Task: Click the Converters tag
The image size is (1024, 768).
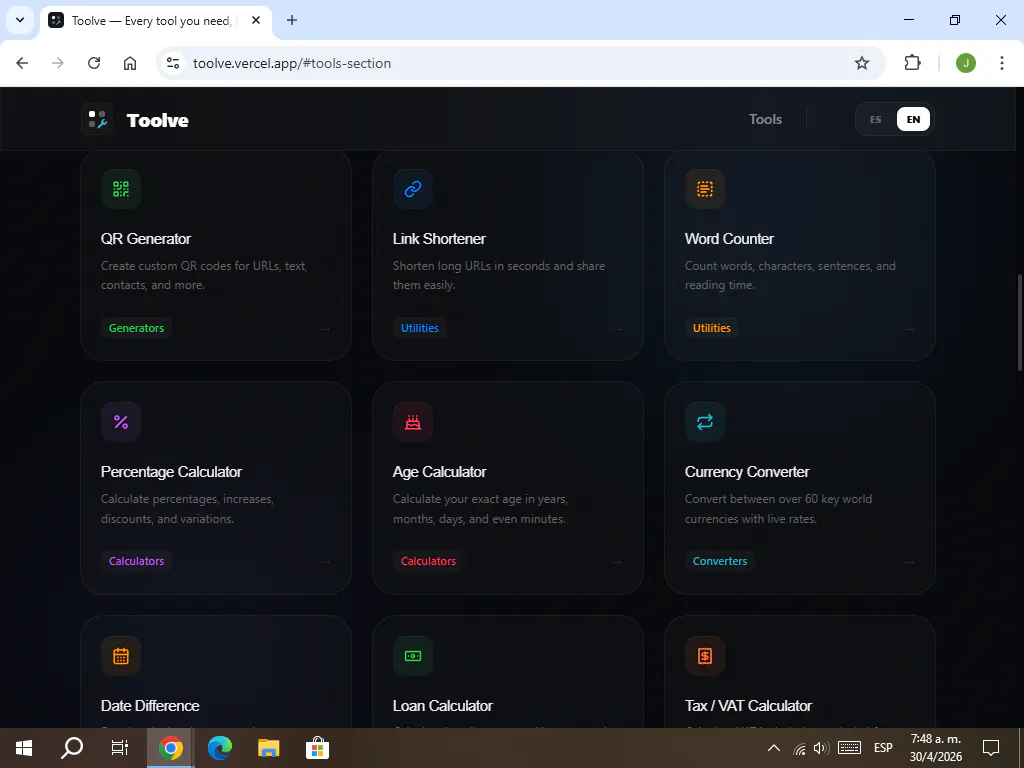Action: (720, 561)
